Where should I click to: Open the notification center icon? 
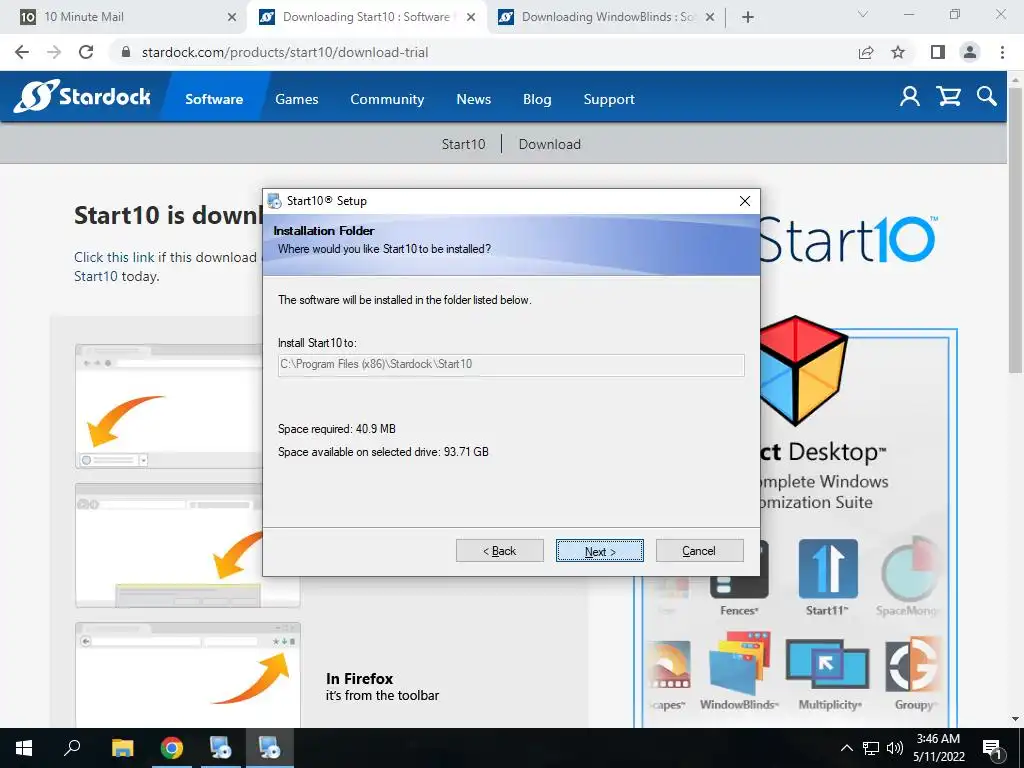tap(993, 749)
